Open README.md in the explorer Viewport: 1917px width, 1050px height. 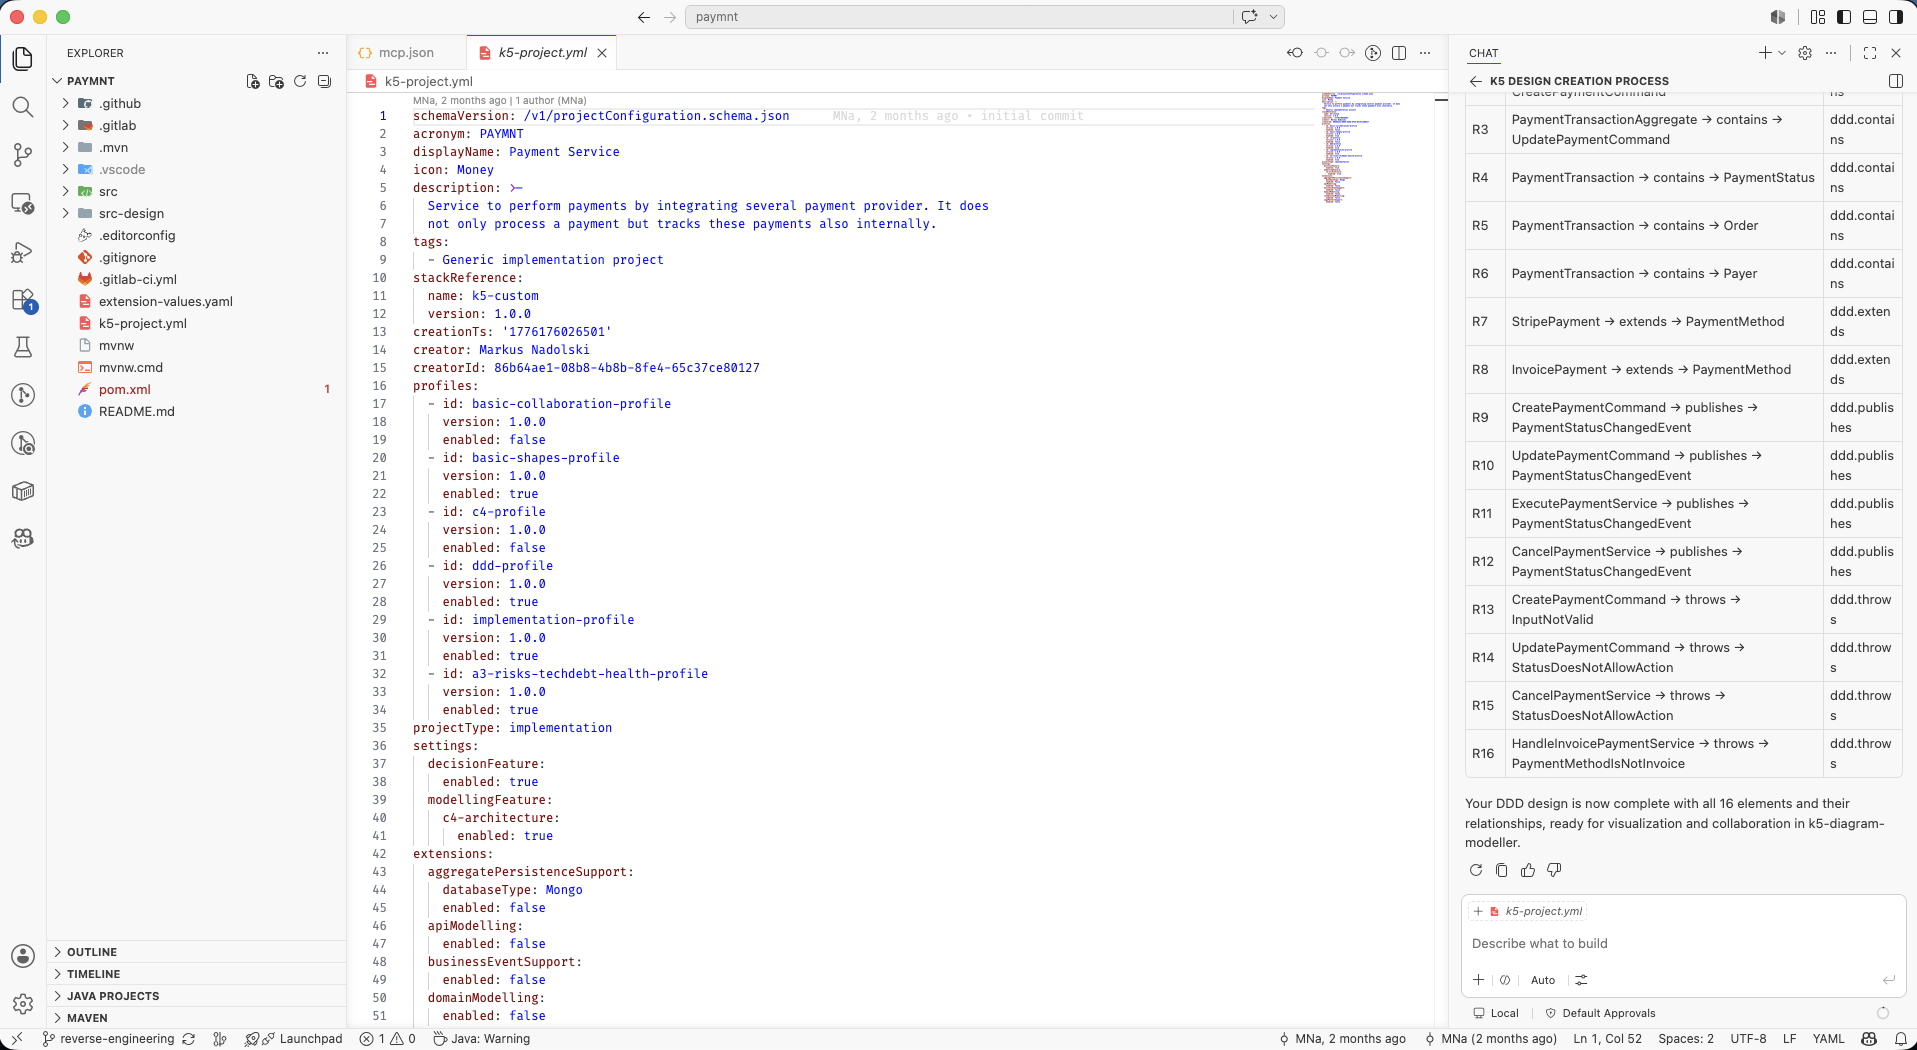pos(137,411)
